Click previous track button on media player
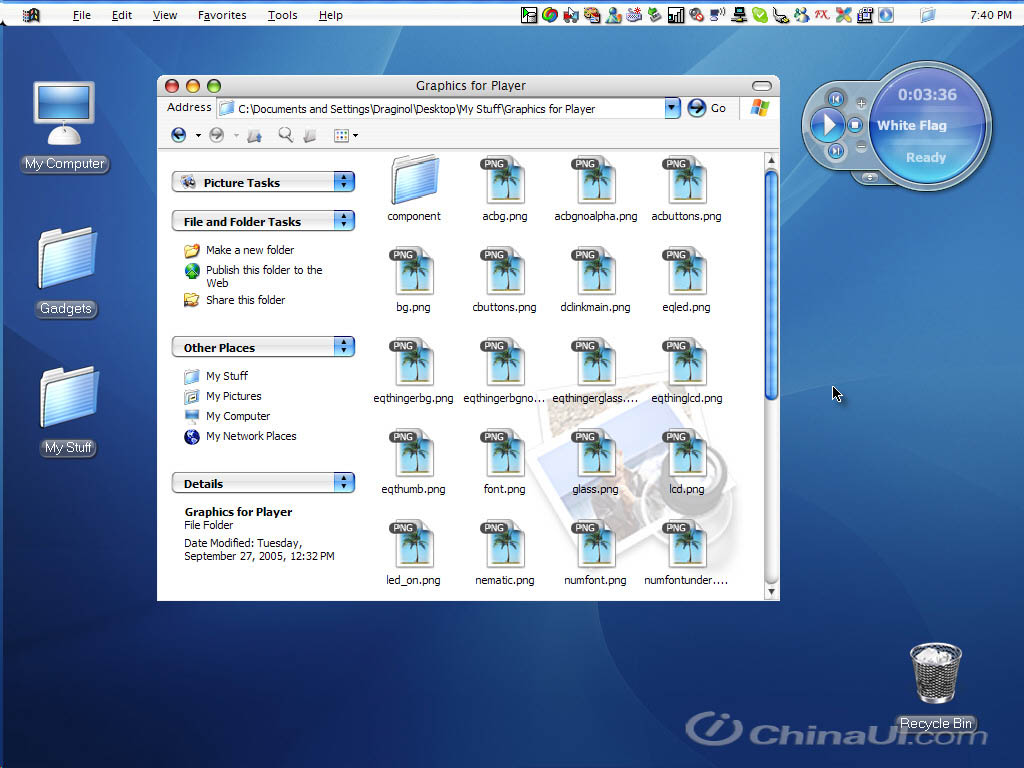 tap(835, 99)
